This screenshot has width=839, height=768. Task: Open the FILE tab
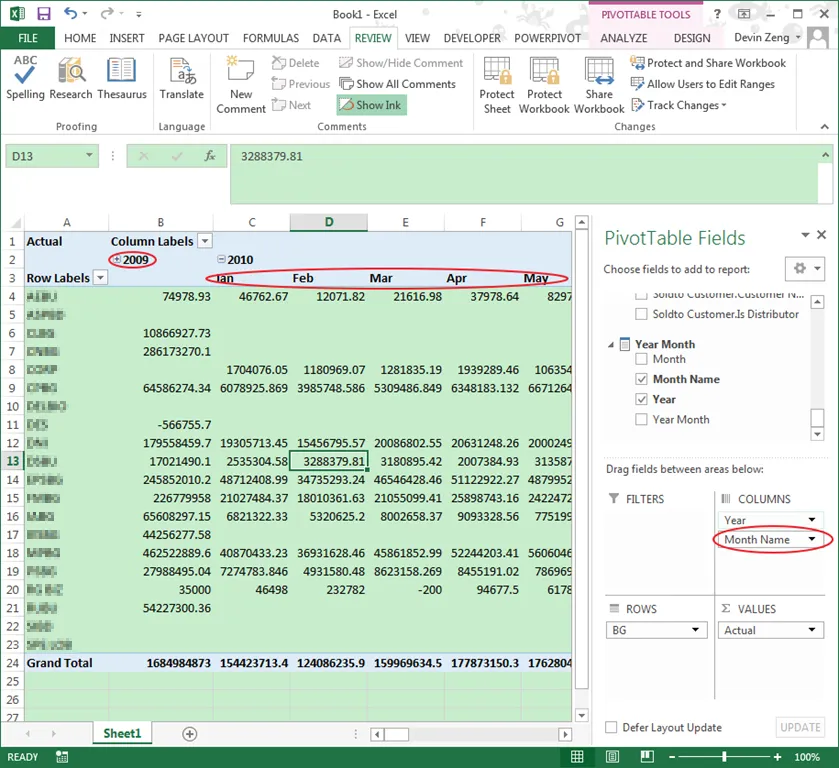tap(27, 38)
